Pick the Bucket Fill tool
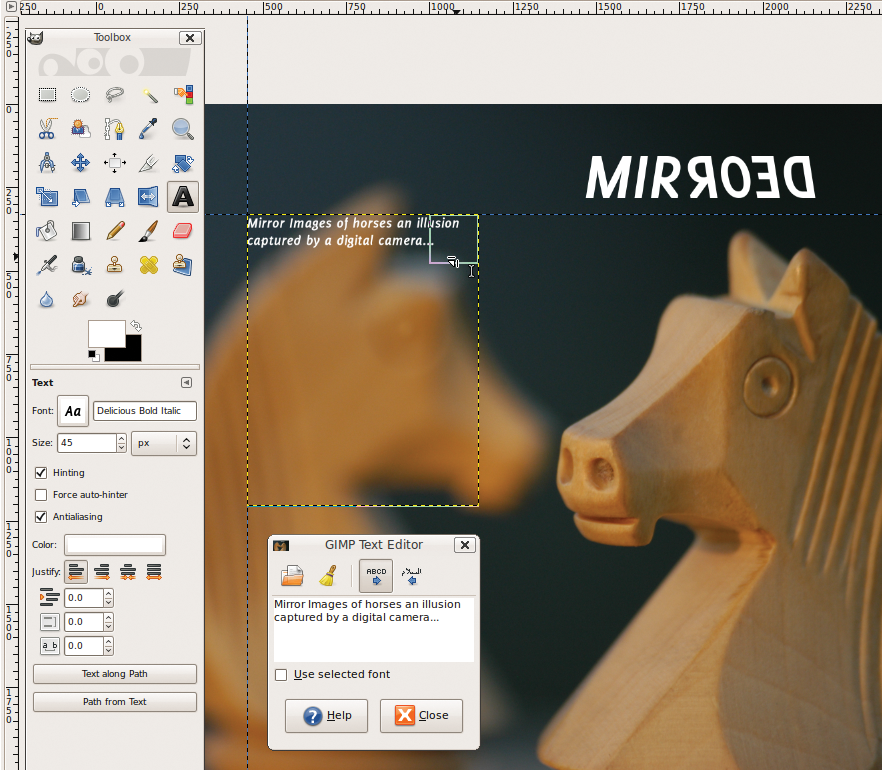 point(47,231)
